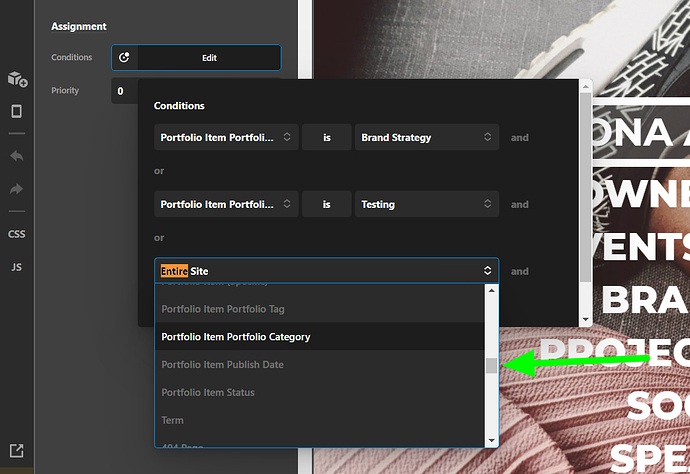The width and height of the screenshot is (690, 474).
Task: Click the undo arrow icon
Action: coord(16,156)
